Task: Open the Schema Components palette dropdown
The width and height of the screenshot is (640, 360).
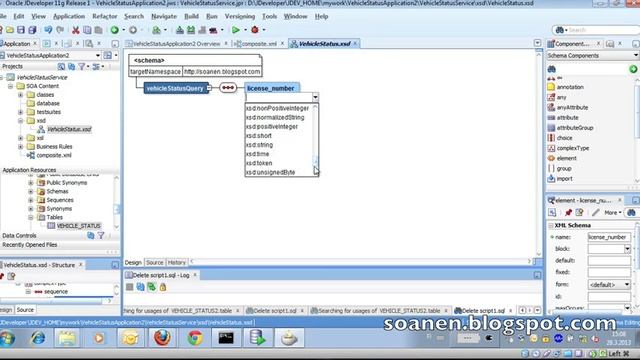Action: 636,56
